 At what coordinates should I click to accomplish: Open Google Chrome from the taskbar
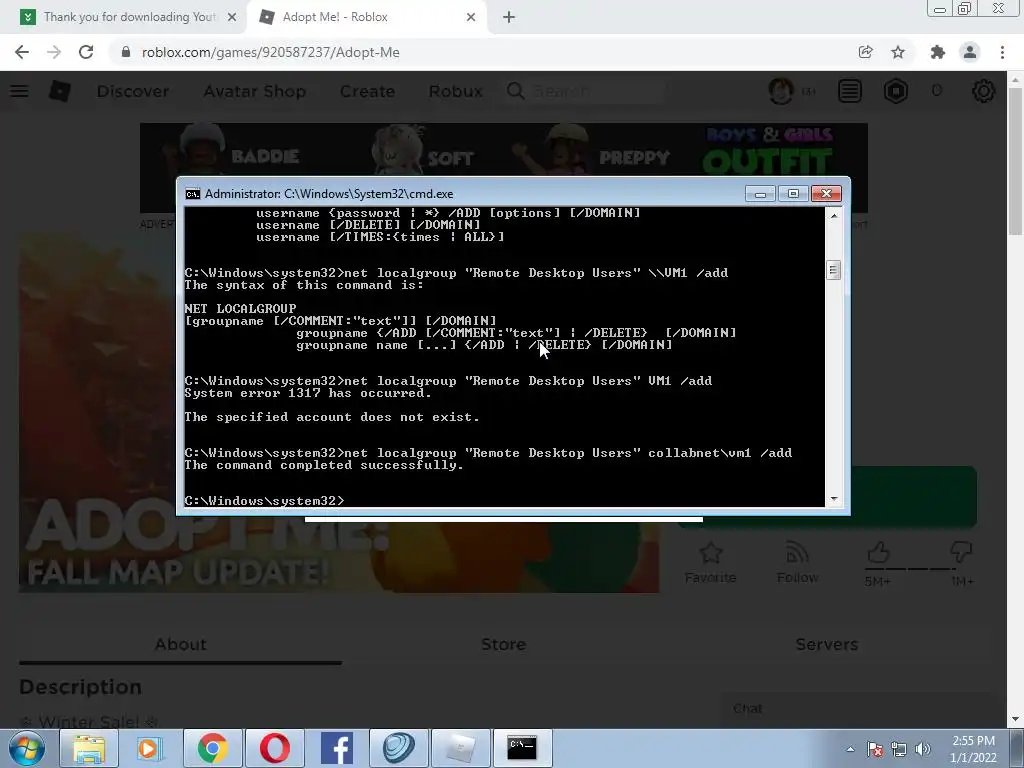(212, 748)
